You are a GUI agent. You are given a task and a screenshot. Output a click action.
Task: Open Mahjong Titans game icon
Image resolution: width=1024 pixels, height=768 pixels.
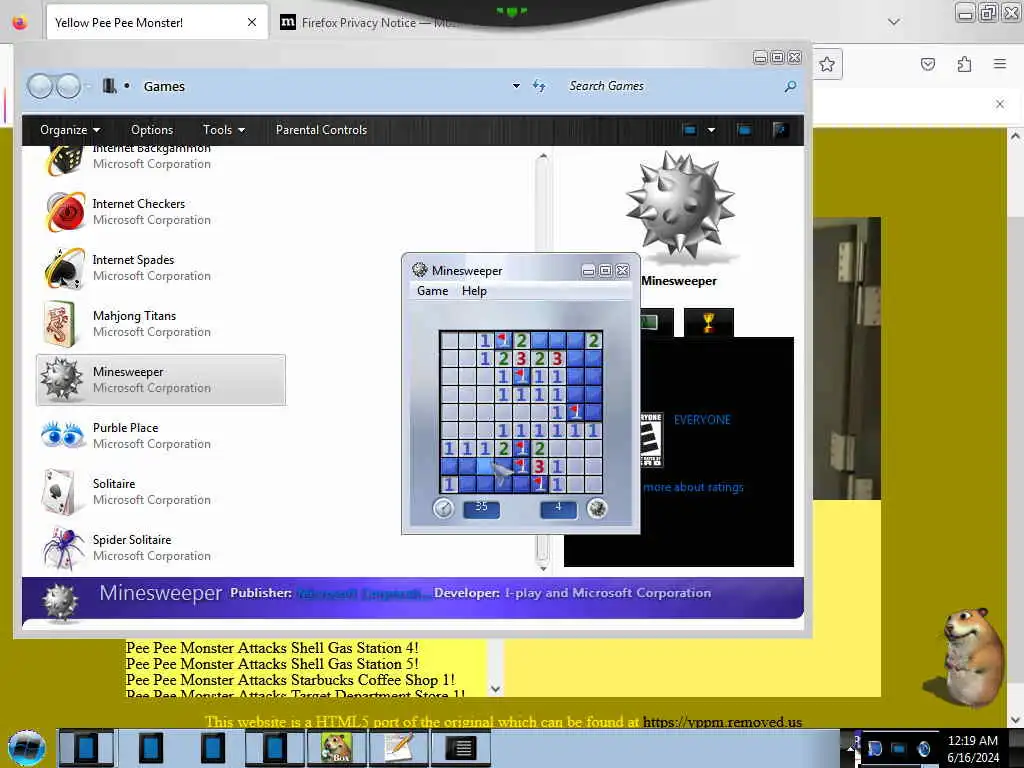point(60,323)
